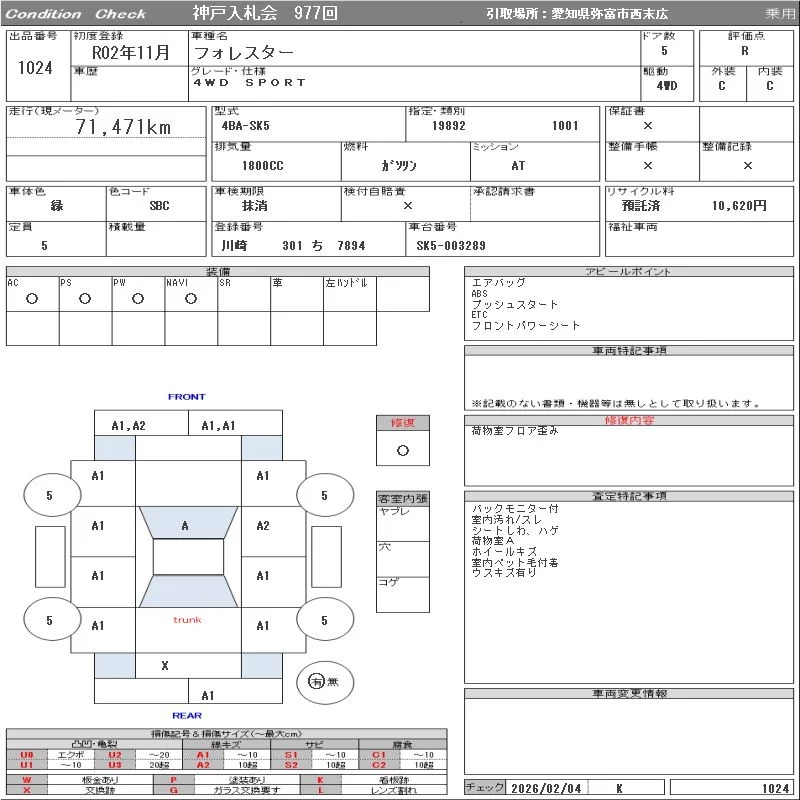The height and width of the screenshot is (800, 800).
Task: Click the Condition Check title in header
Action: tap(76, 14)
